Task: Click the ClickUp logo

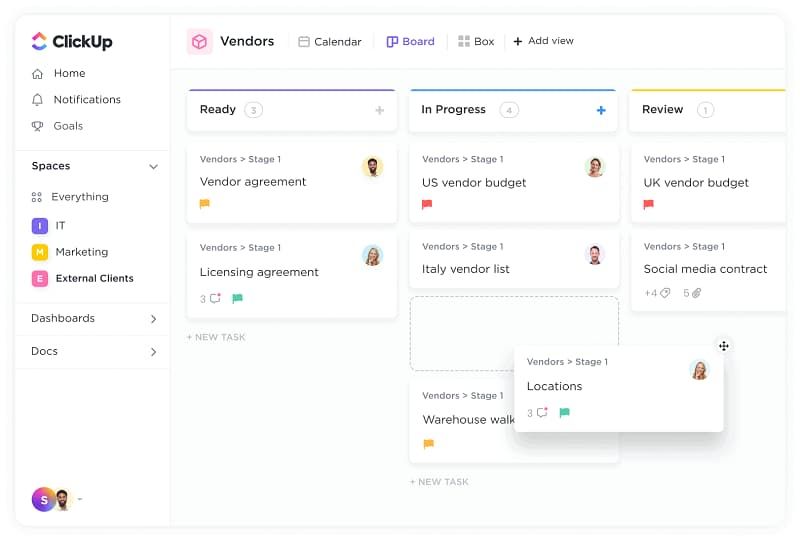Action: click(x=71, y=42)
